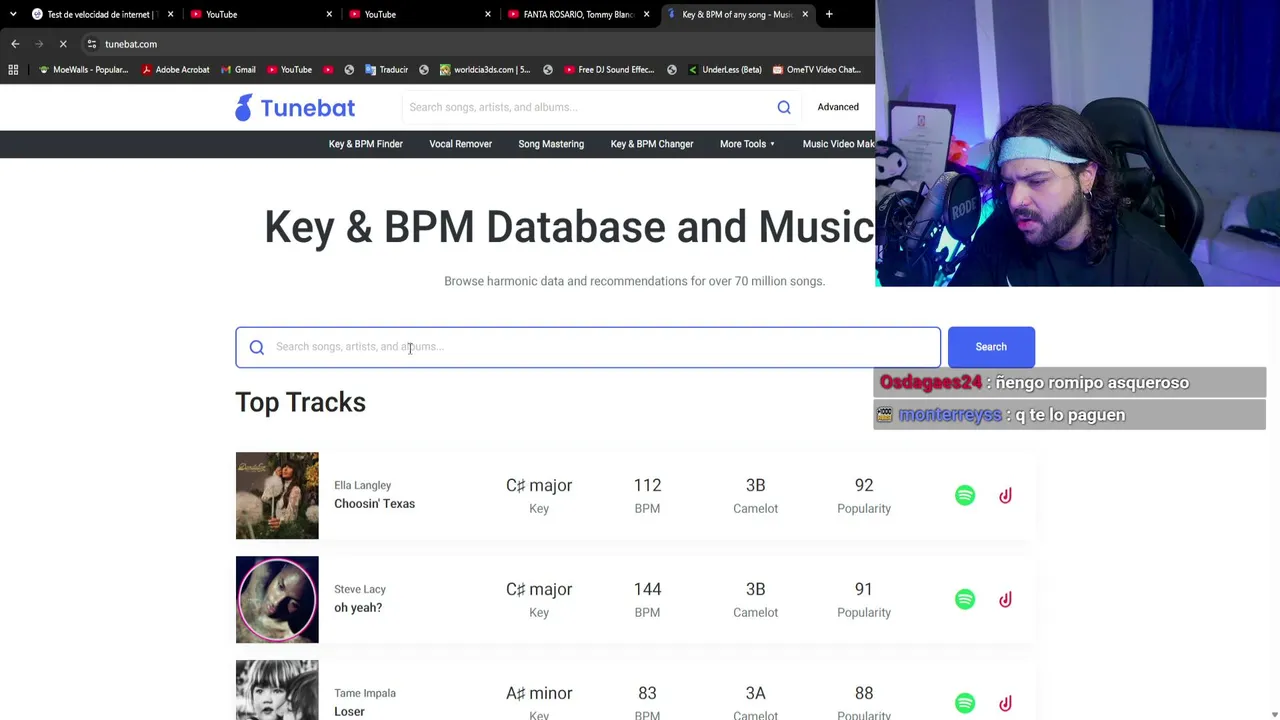Screen dimensions: 1280x720
Task: Click the Choosin' Texas album cover
Action: (277, 496)
